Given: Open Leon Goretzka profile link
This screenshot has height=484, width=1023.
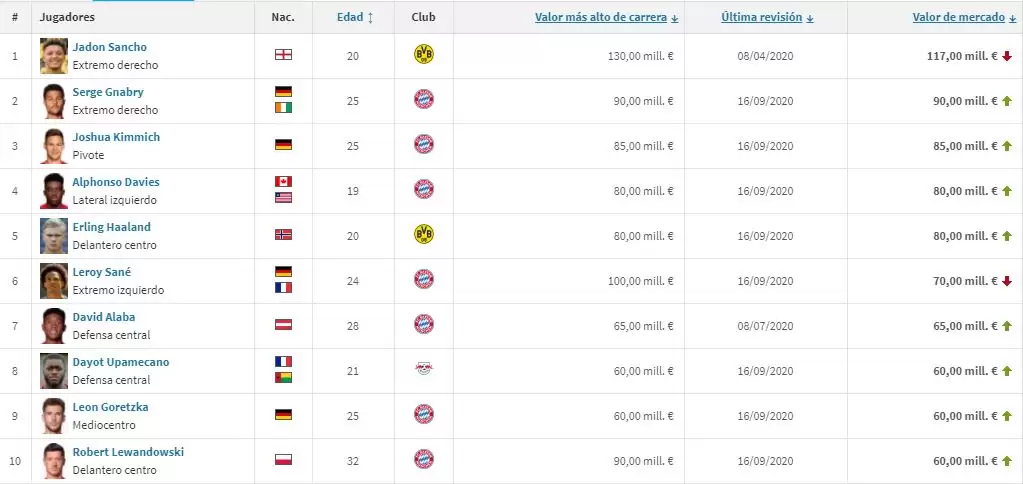Looking at the screenshot, I should click(110, 407).
